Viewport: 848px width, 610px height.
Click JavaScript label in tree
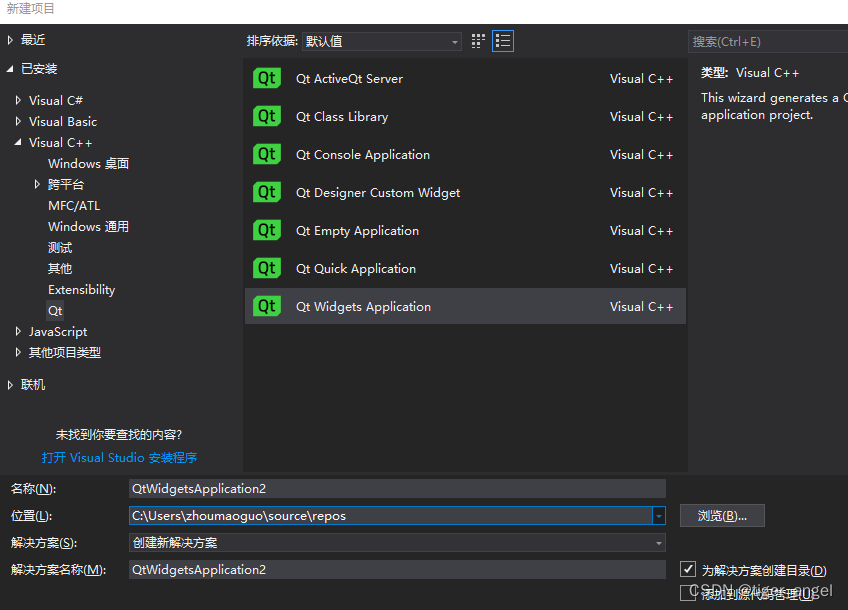click(x=58, y=331)
